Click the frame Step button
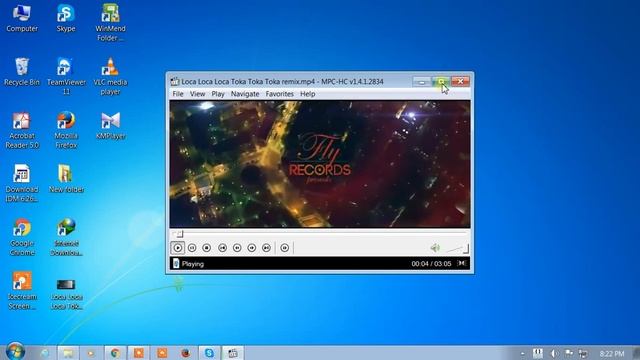The height and width of the screenshot is (360, 640). click(x=285, y=248)
